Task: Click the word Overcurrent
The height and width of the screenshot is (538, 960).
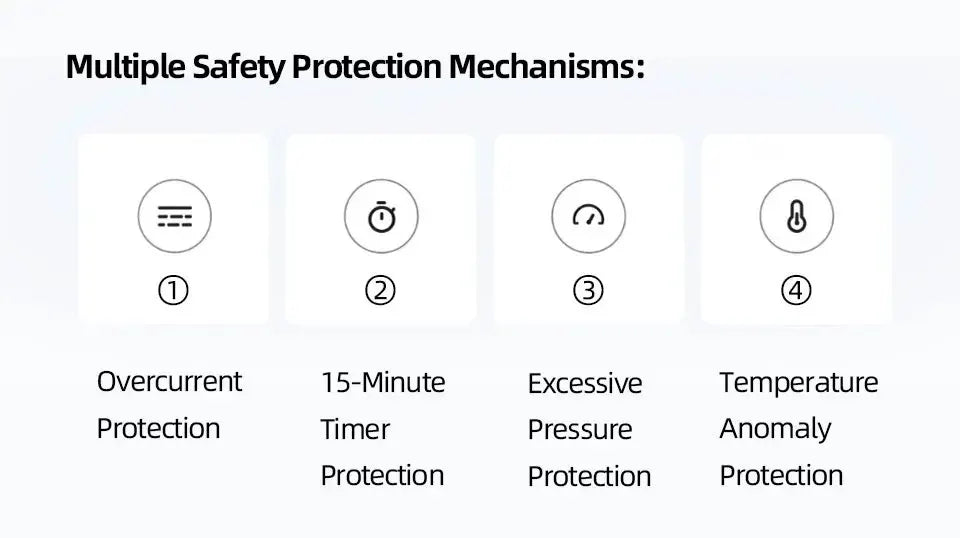Action: pos(170,382)
